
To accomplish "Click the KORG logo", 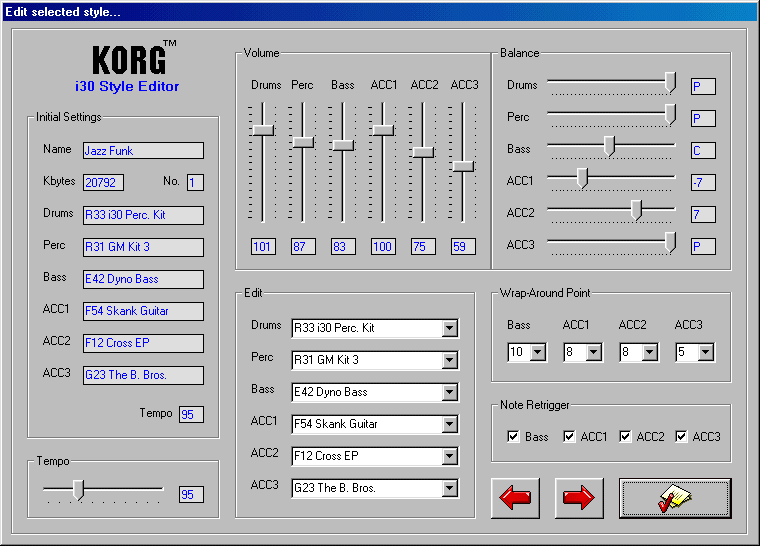I will coord(134,58).
